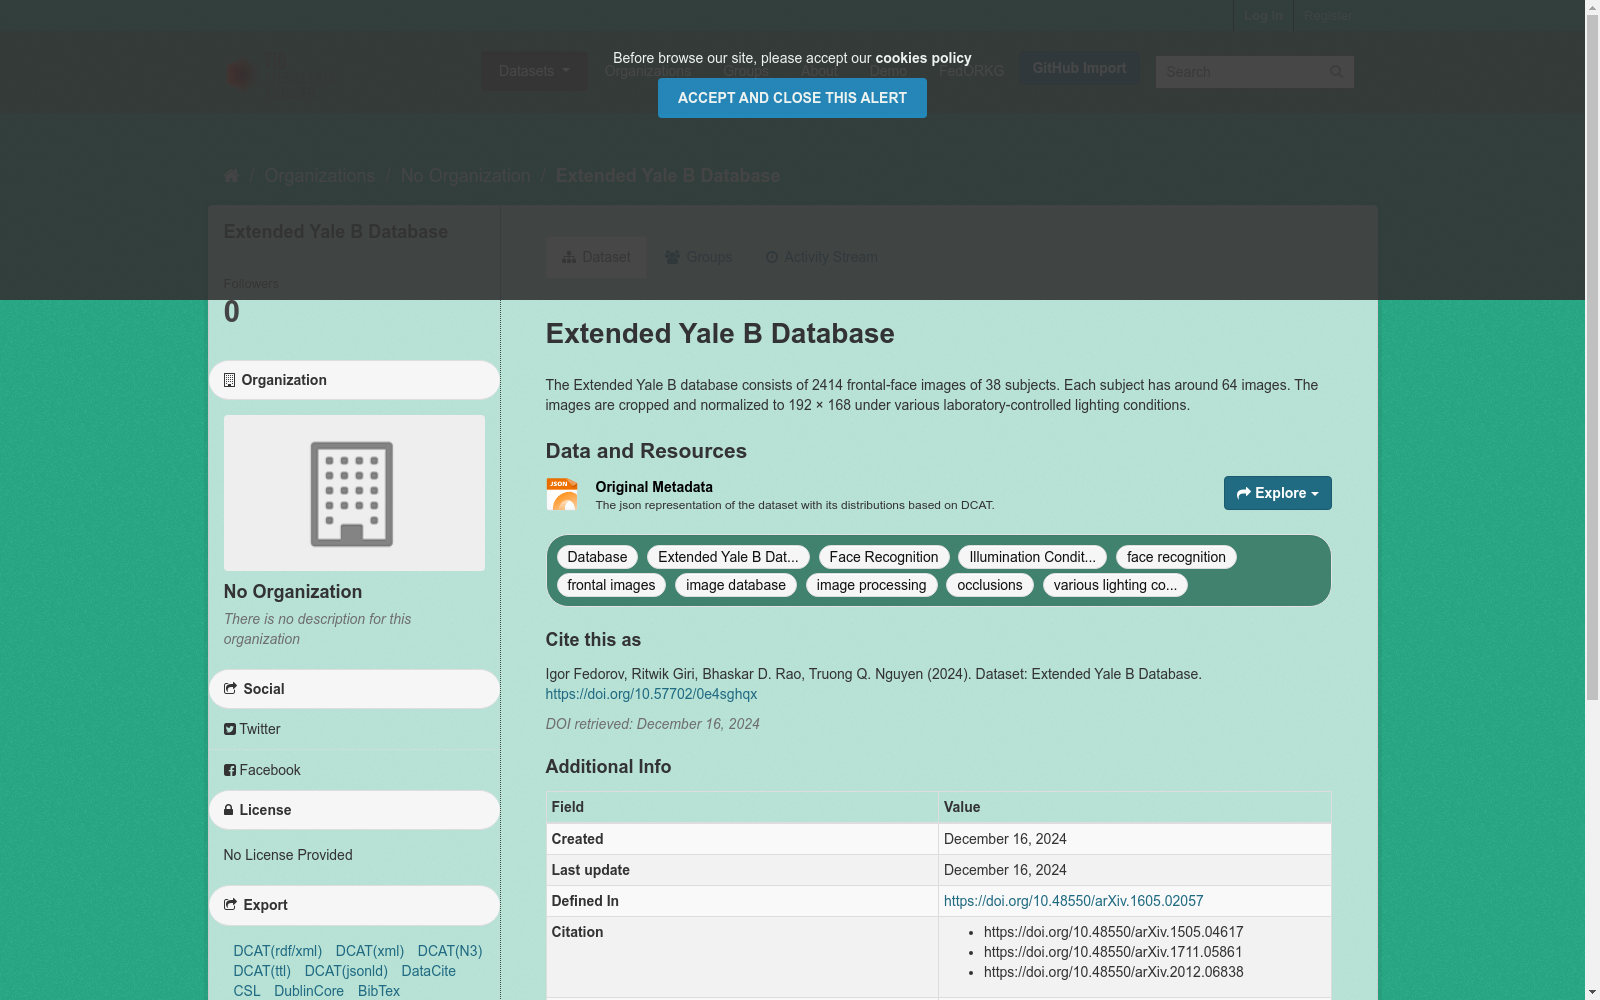Select the frontal images tag

pos(611,585)
